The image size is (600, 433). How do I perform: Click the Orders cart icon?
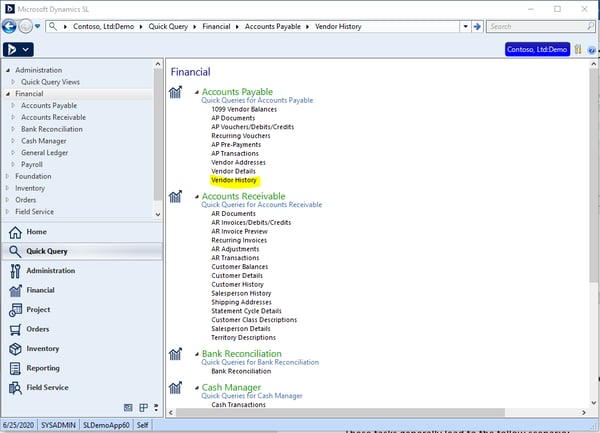coord(15,329)
